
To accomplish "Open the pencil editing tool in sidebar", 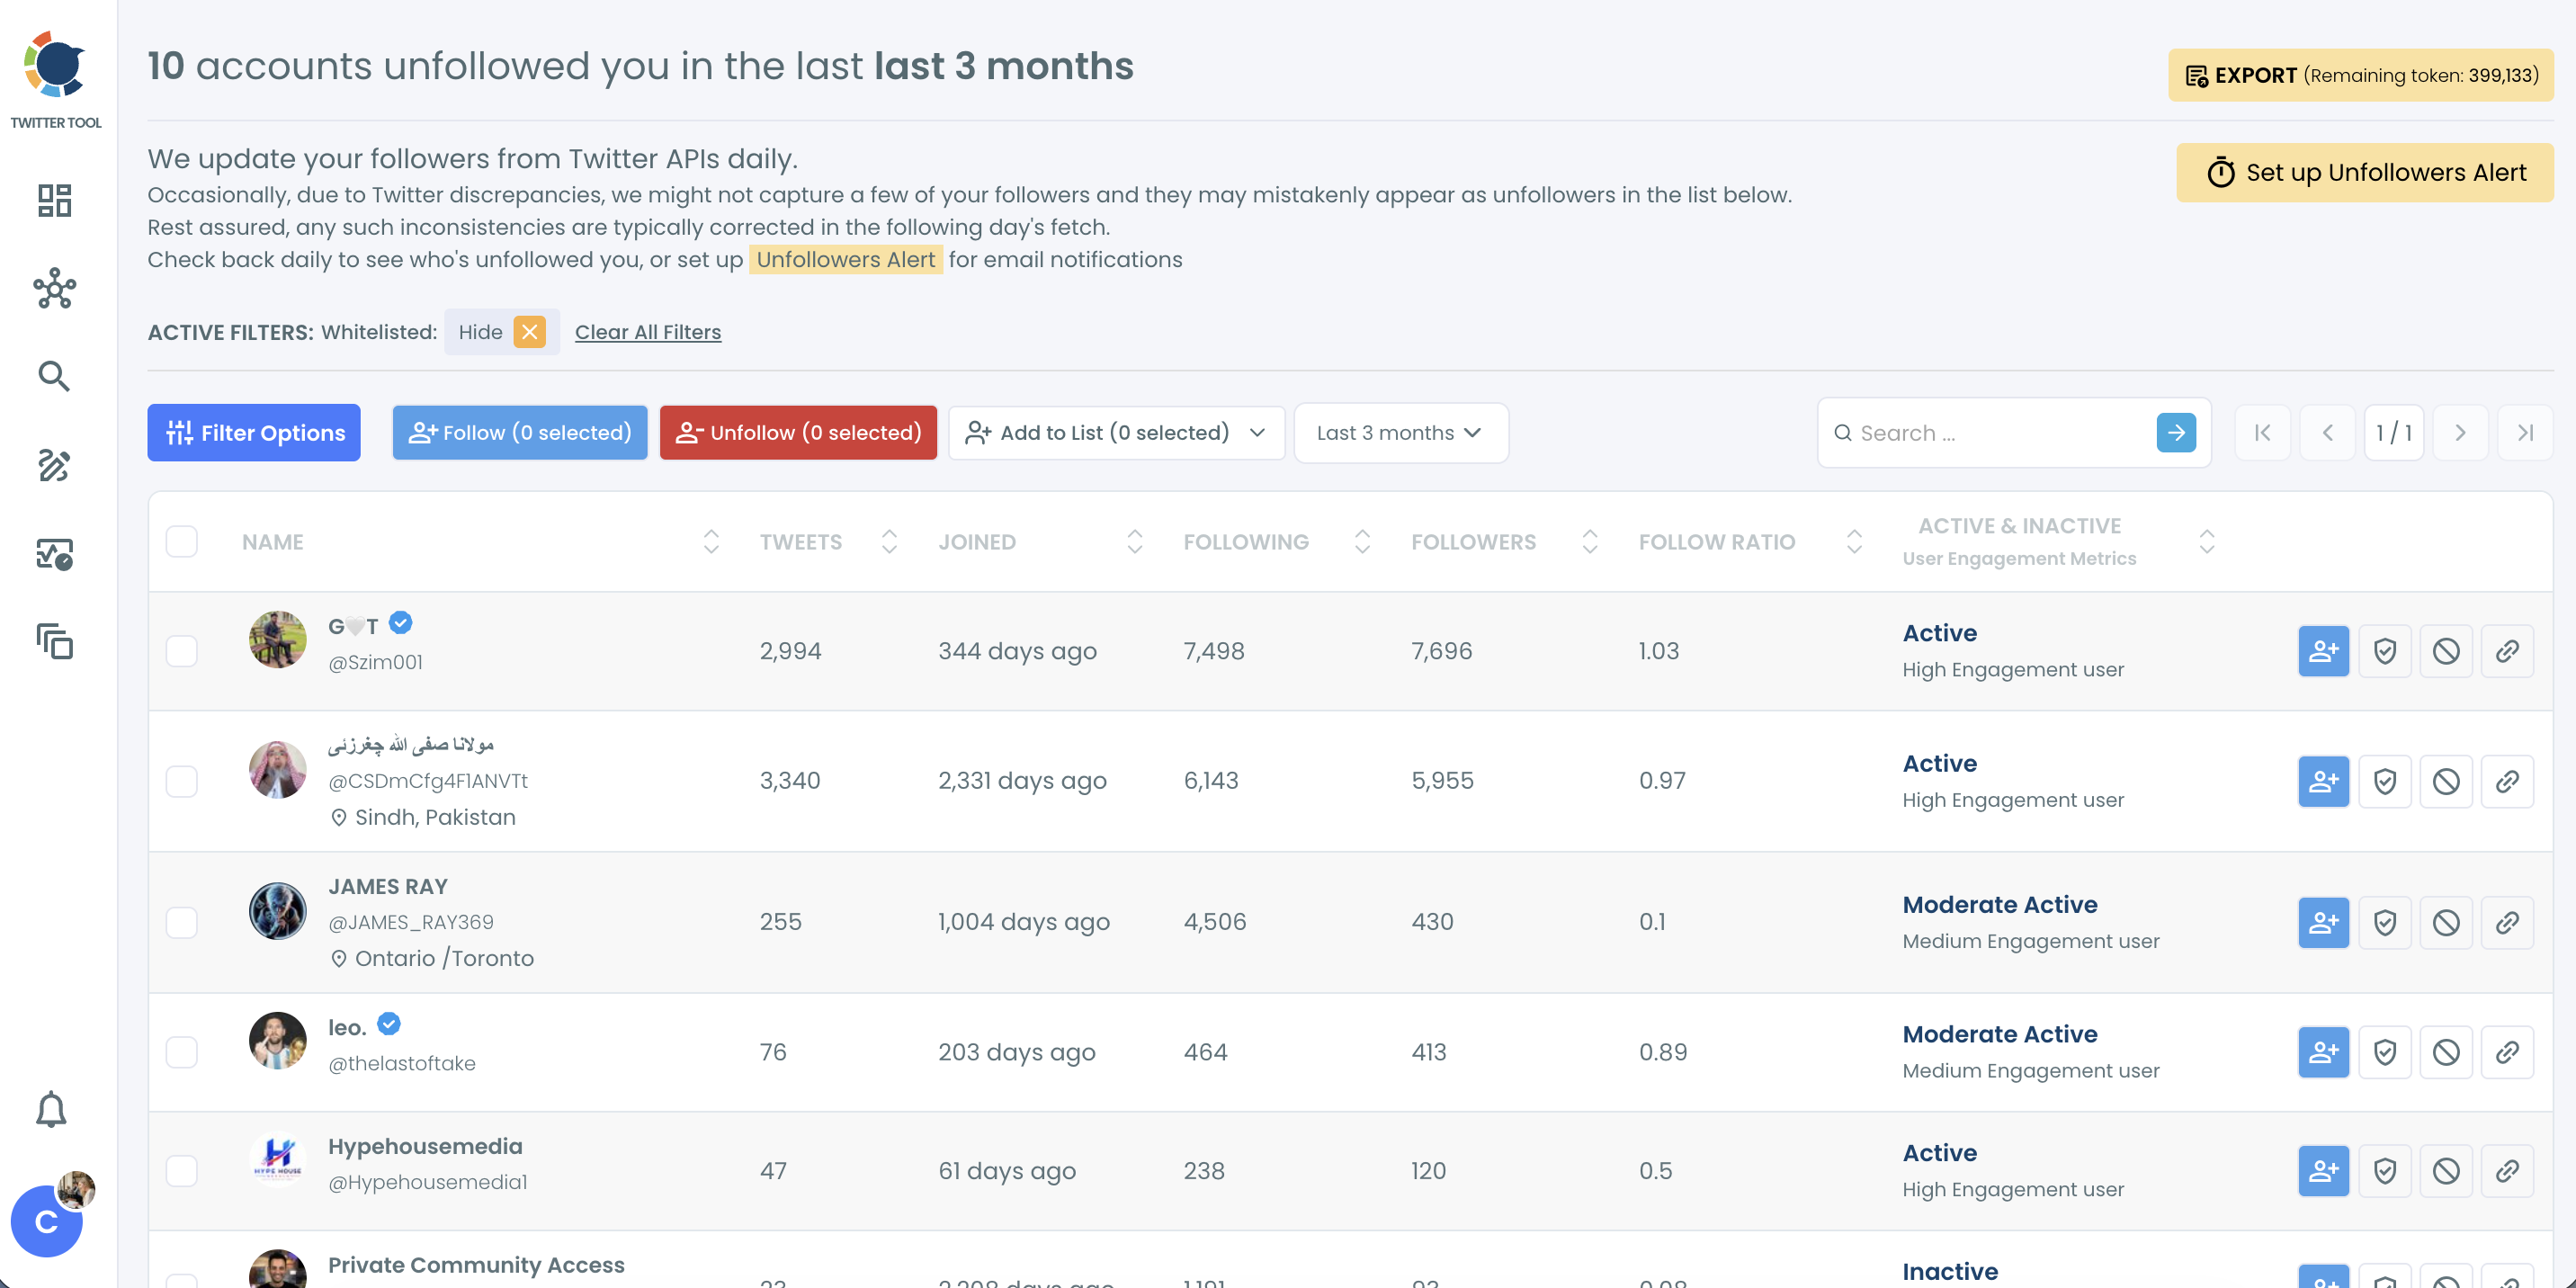I will click(54, 464).
